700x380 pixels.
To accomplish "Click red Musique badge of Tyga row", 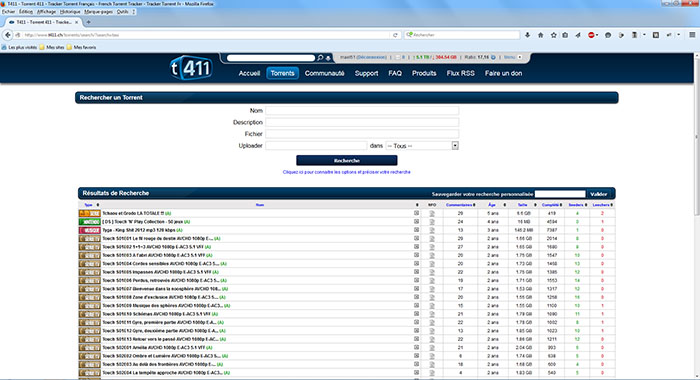I will (90, 230).
